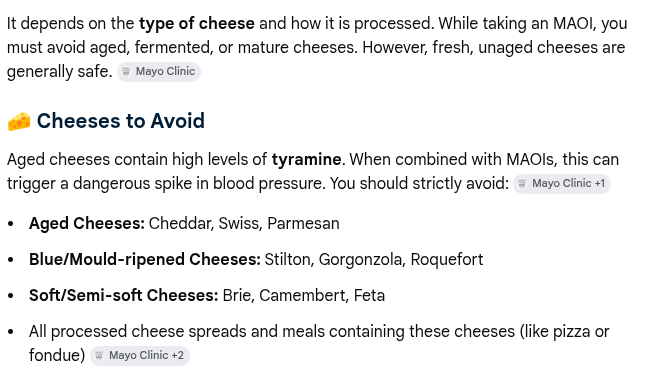Select the 'Soft/Semi-soft Cheeses:' label
The image size is (670, 378).
tap(123, 296)
